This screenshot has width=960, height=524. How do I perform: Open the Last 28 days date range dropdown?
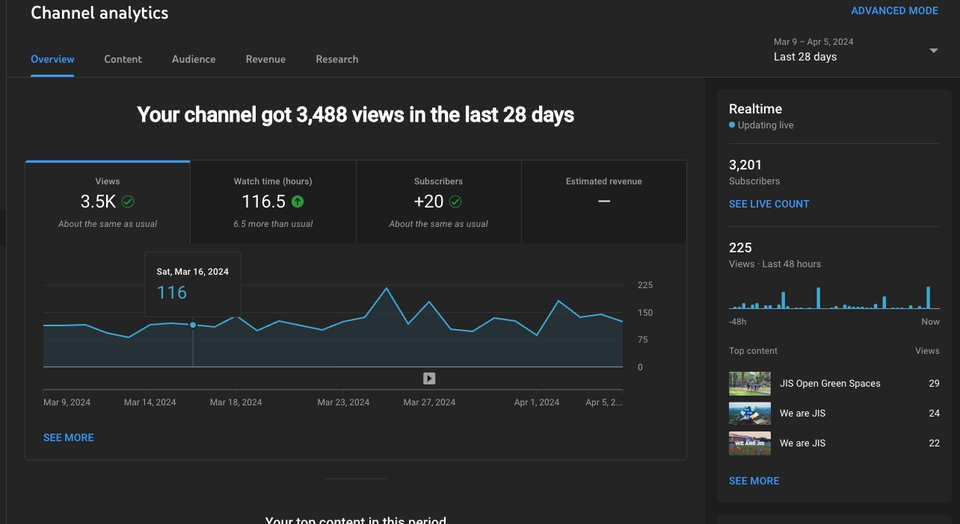click(855, 50)
